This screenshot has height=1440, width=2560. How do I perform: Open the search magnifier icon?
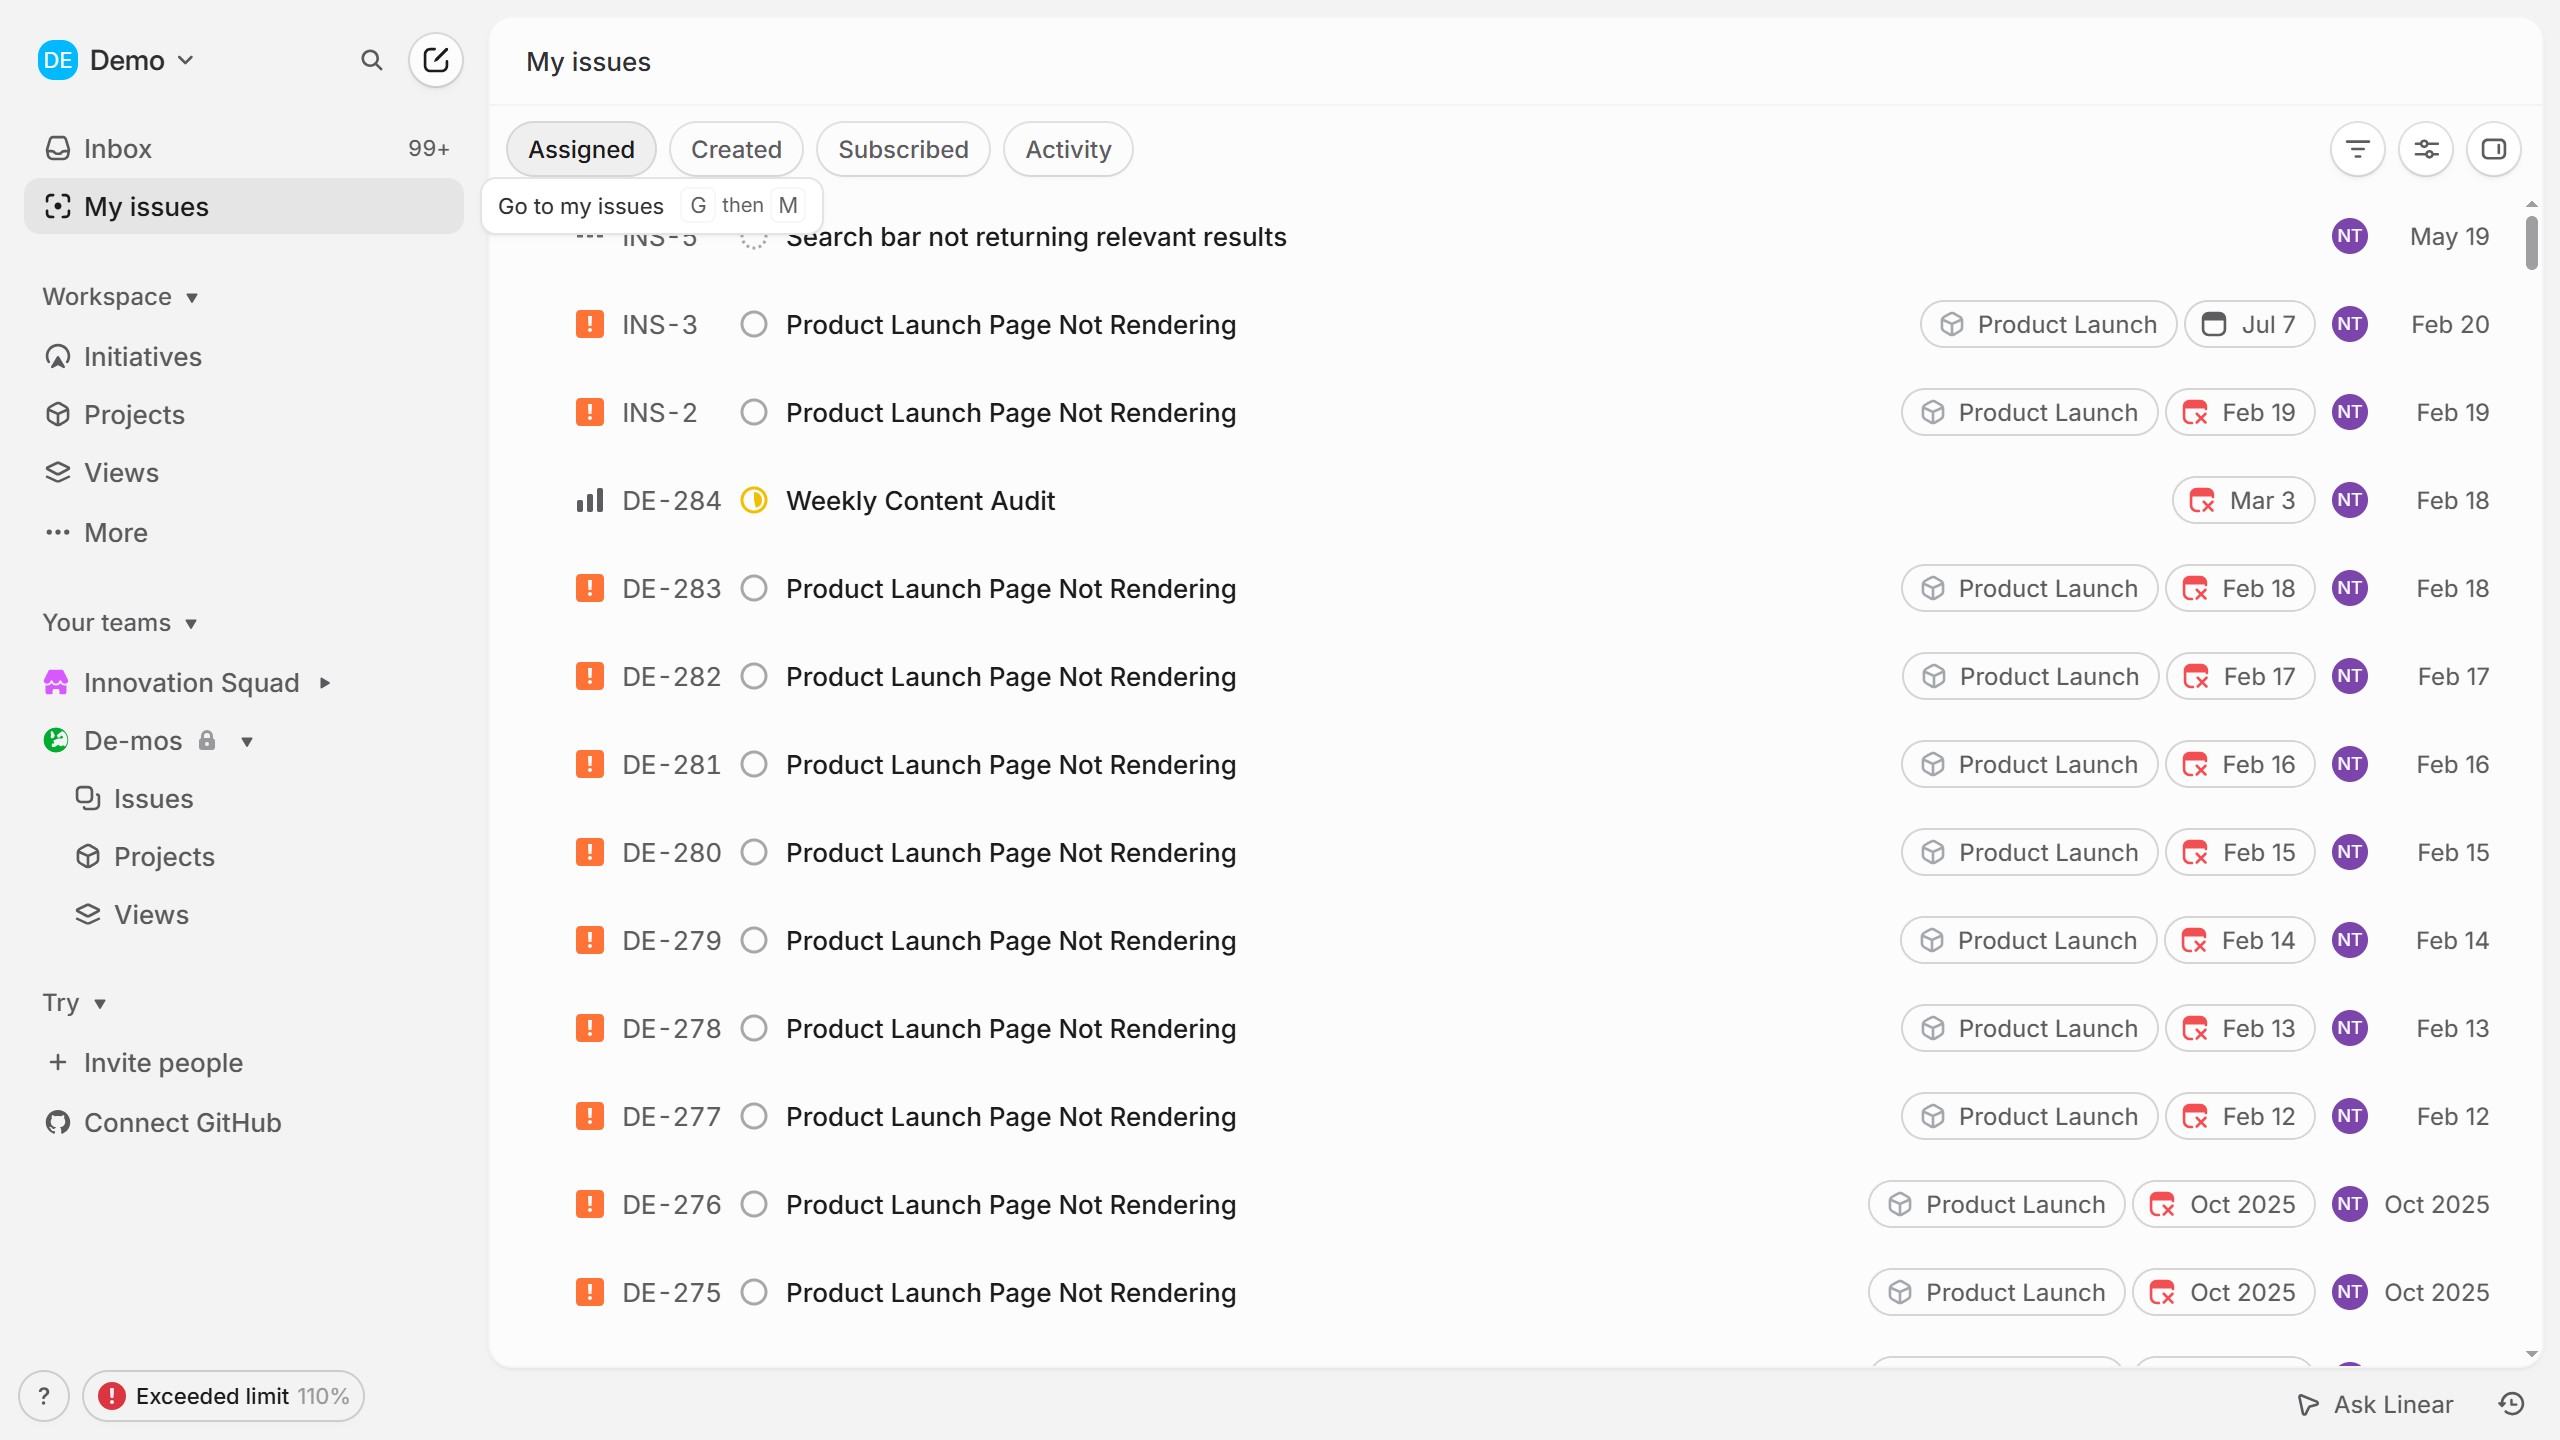(x=372, y=61)
